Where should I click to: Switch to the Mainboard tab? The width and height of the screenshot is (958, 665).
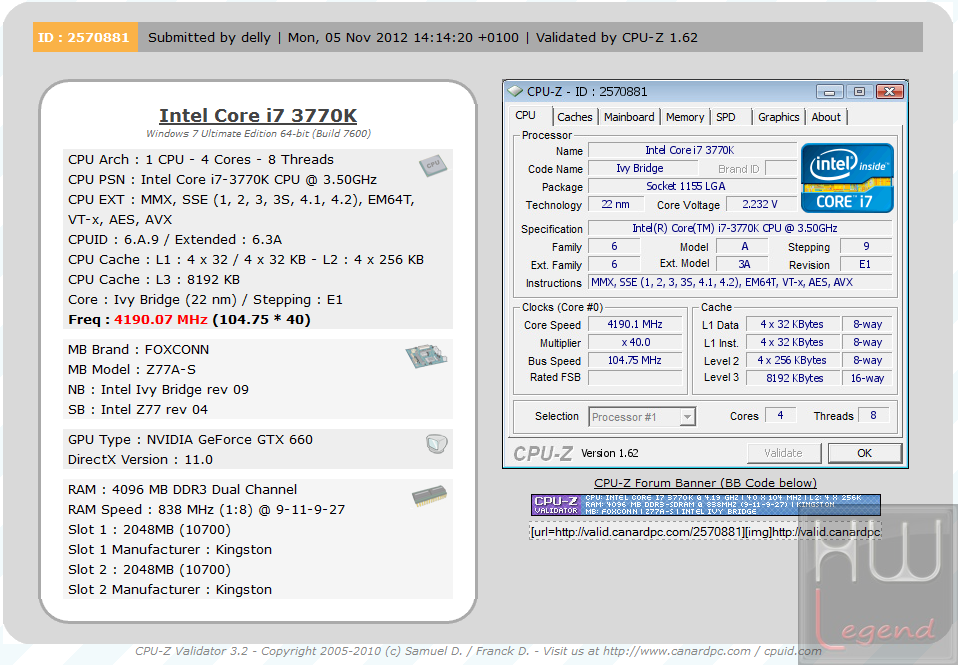coord(629,117)
